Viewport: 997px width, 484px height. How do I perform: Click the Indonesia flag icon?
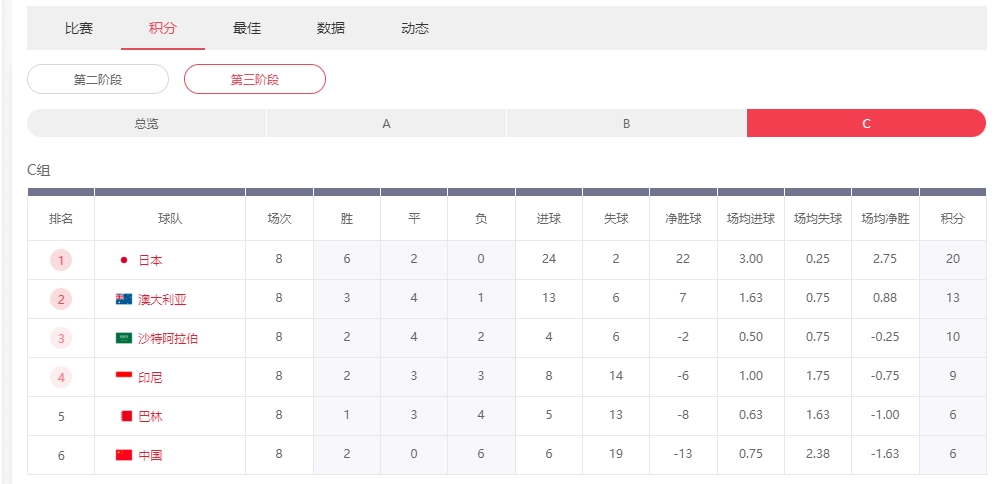(x=124, y=377)
